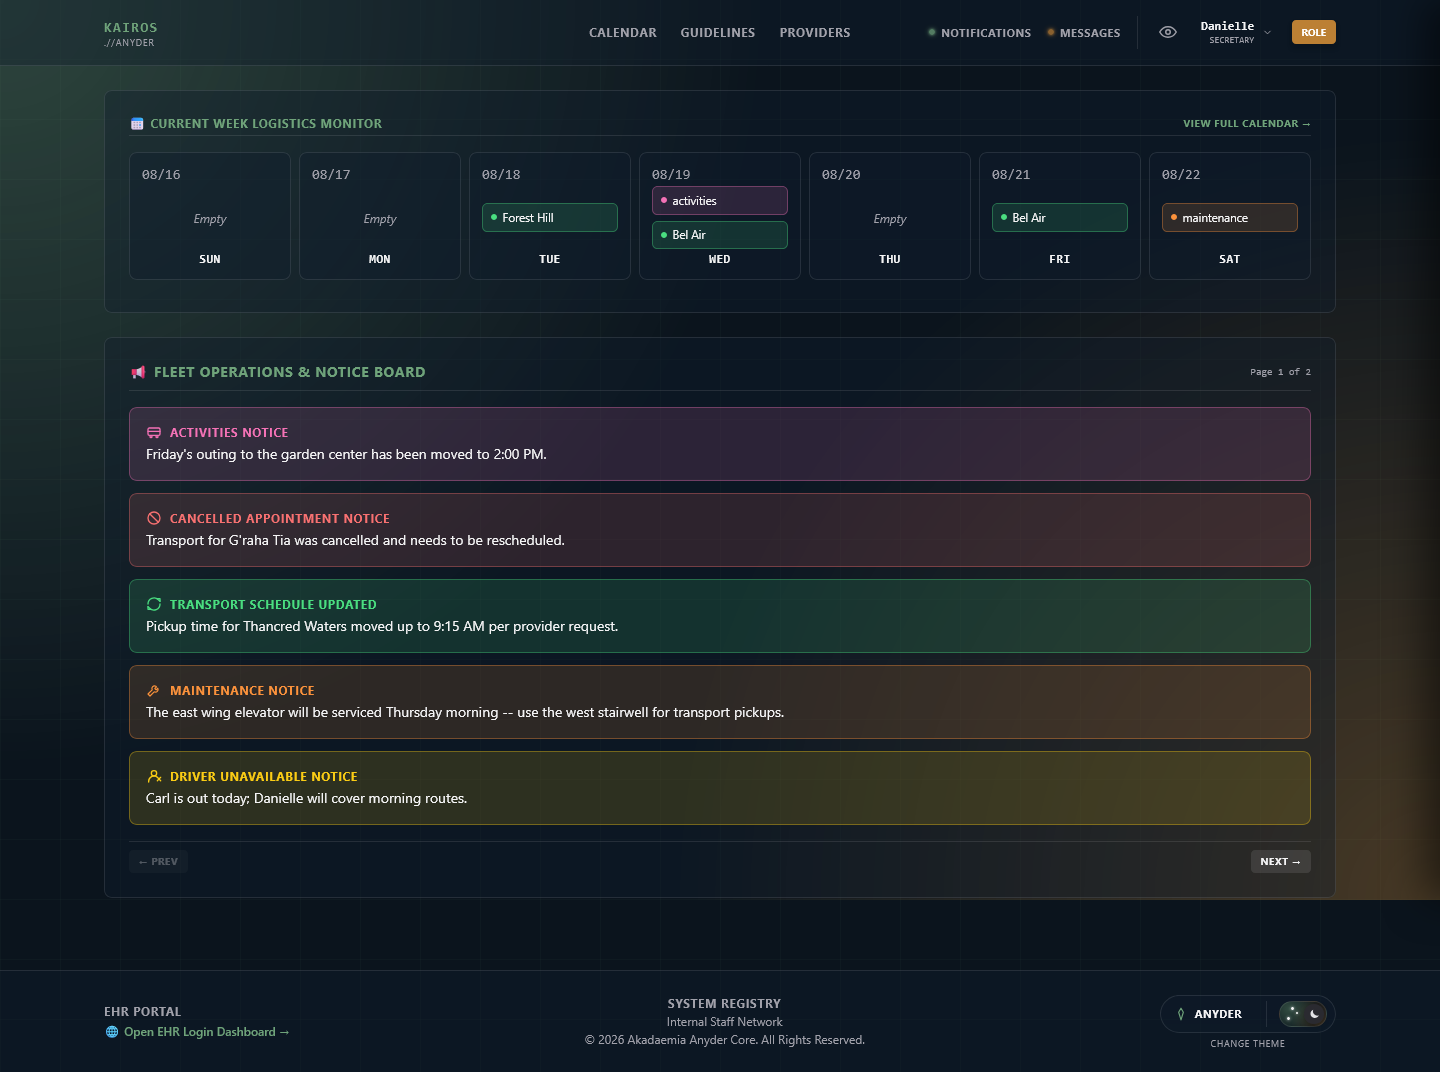Click the MAINTENANCE NOTICE title
Screen dimensions: 1440x1072
click(x=242, y=691)
